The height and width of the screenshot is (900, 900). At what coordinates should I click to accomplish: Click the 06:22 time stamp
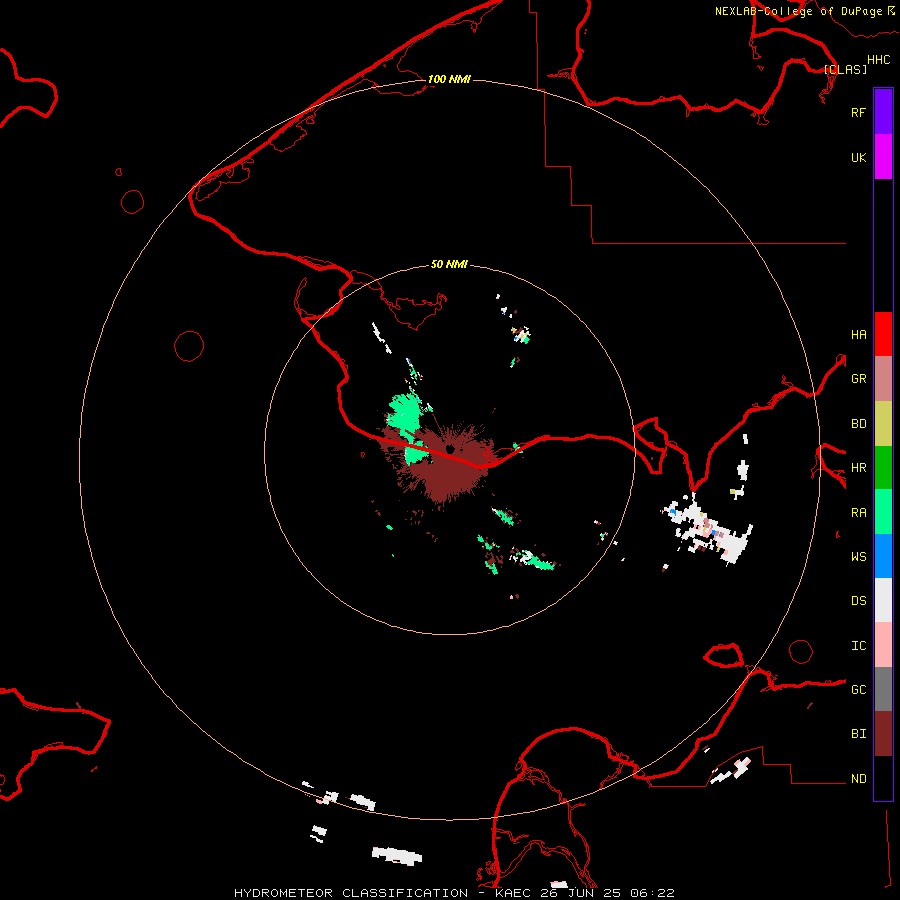click(x=651, y=893)
